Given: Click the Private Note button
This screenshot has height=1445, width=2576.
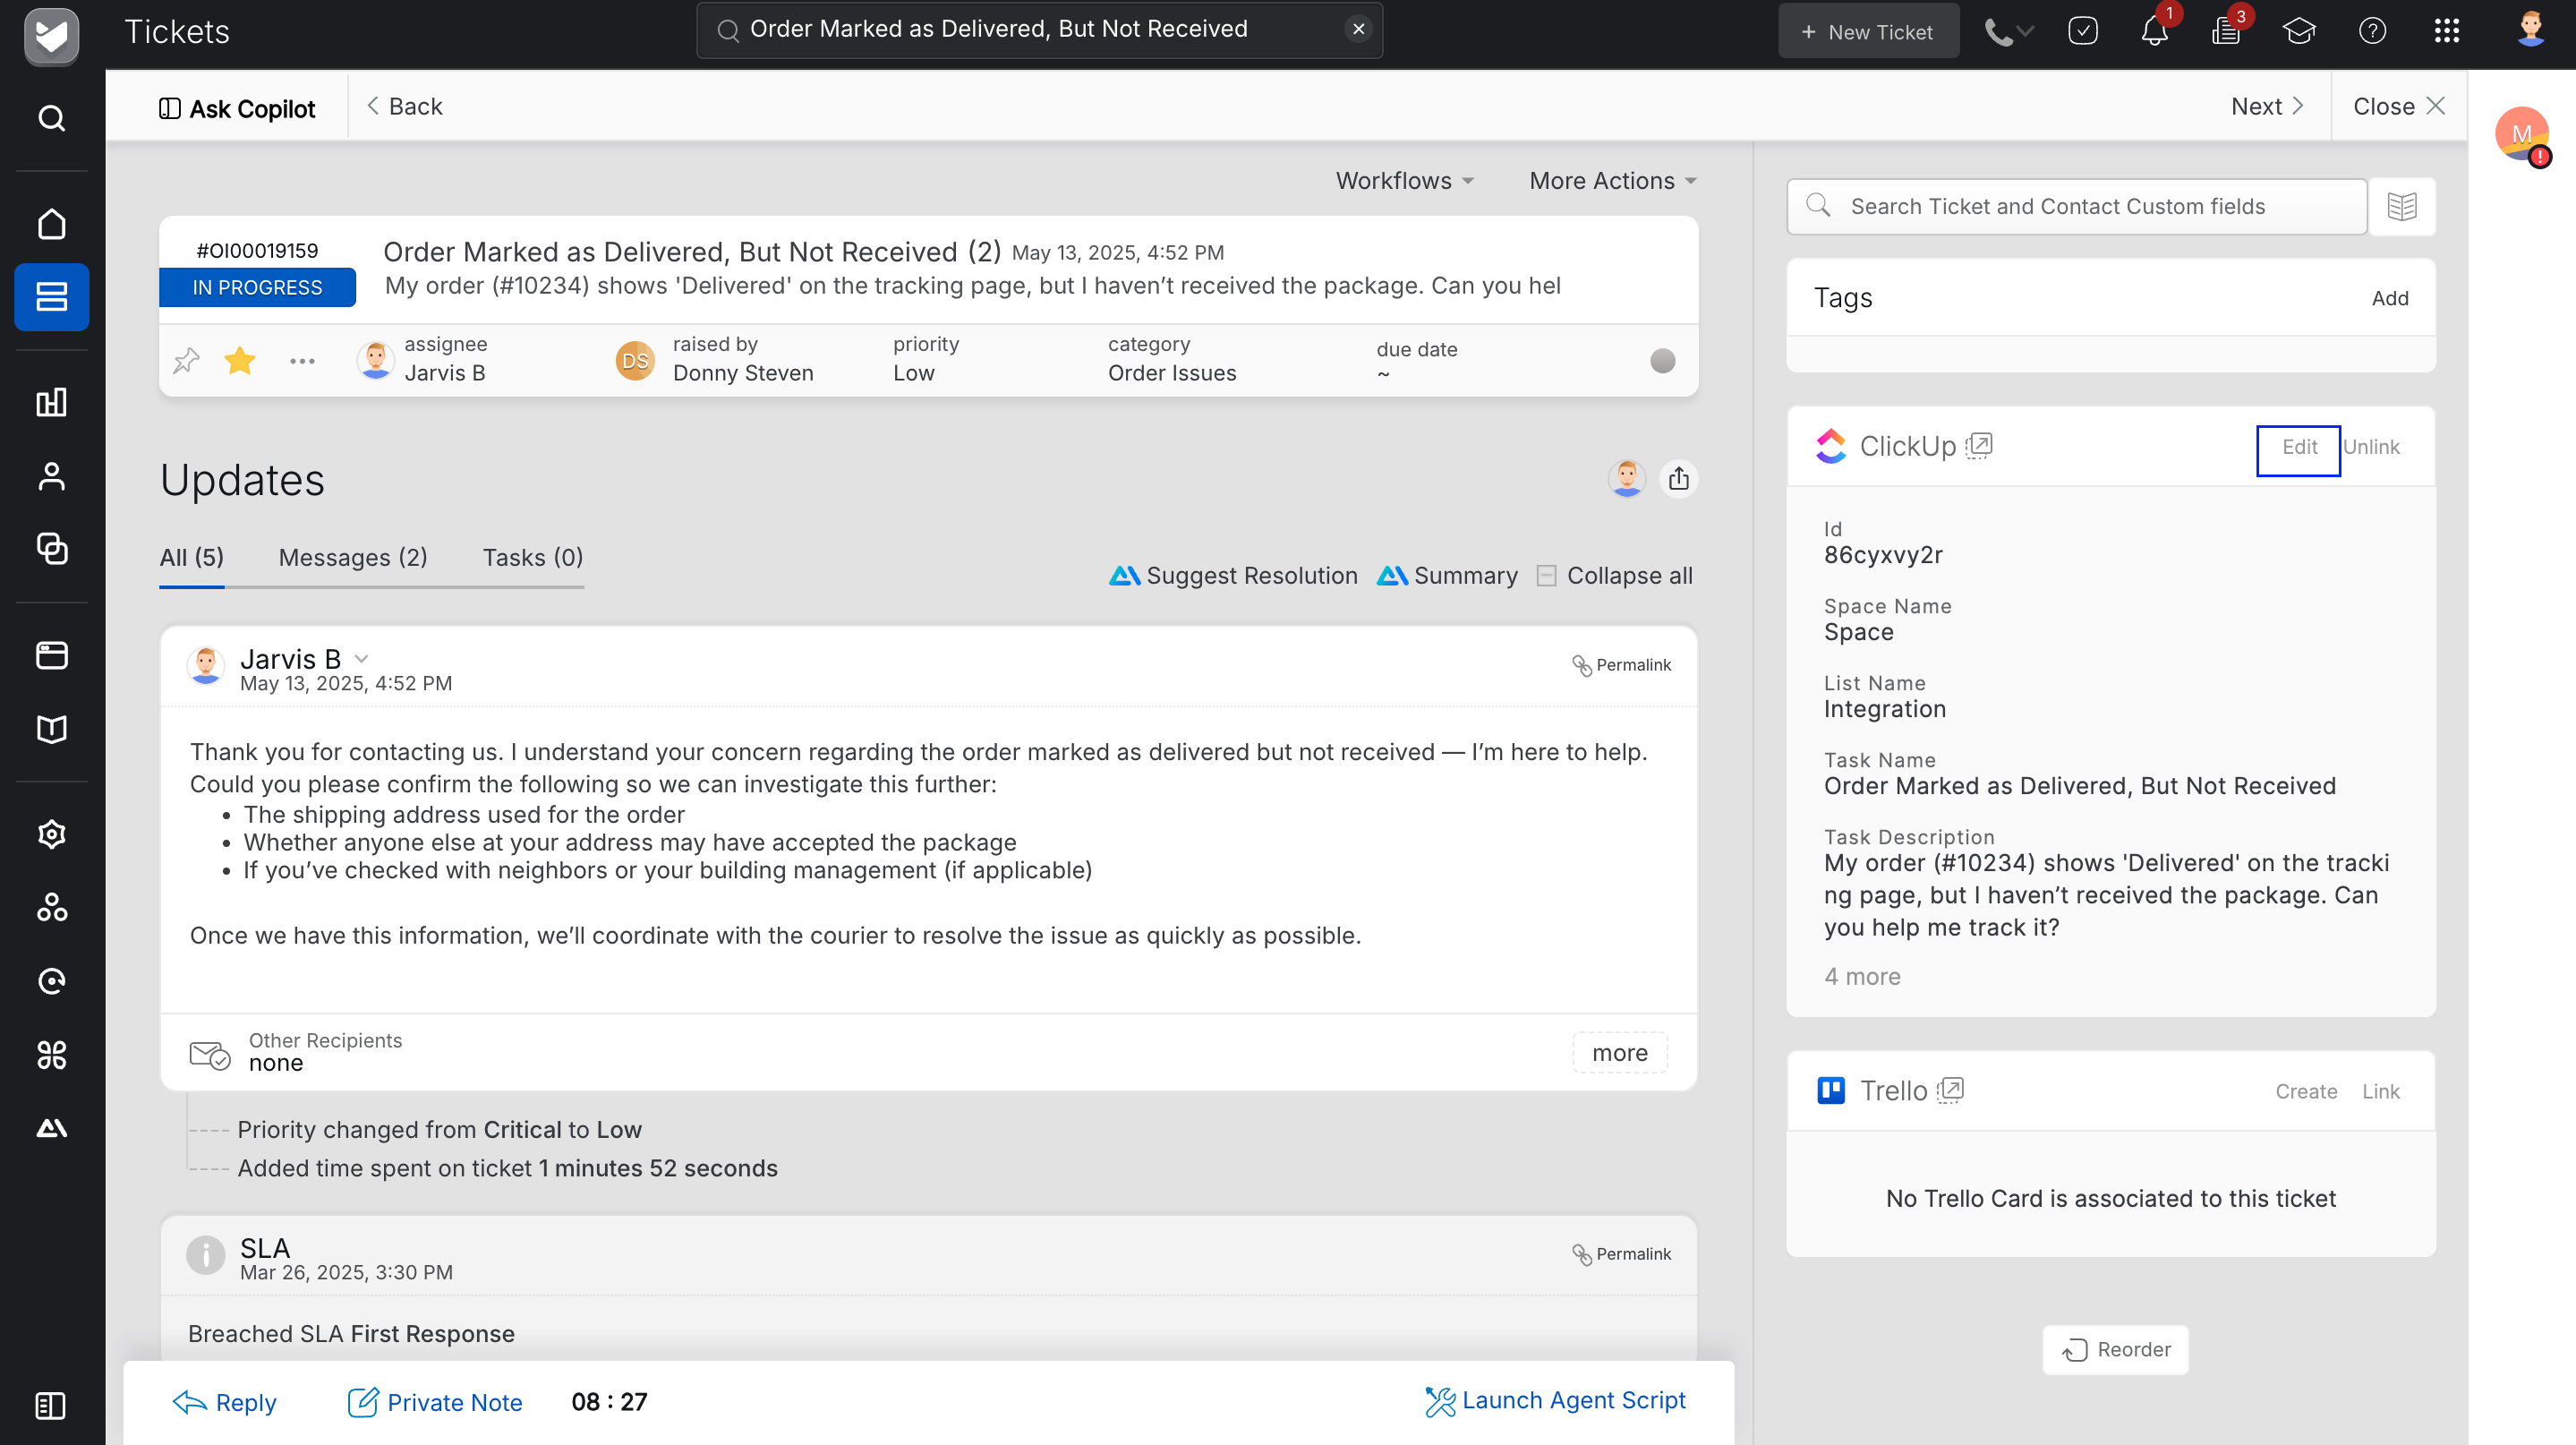Looking at the screenshot, I should pyautogui.click(x=435, y=1402).
